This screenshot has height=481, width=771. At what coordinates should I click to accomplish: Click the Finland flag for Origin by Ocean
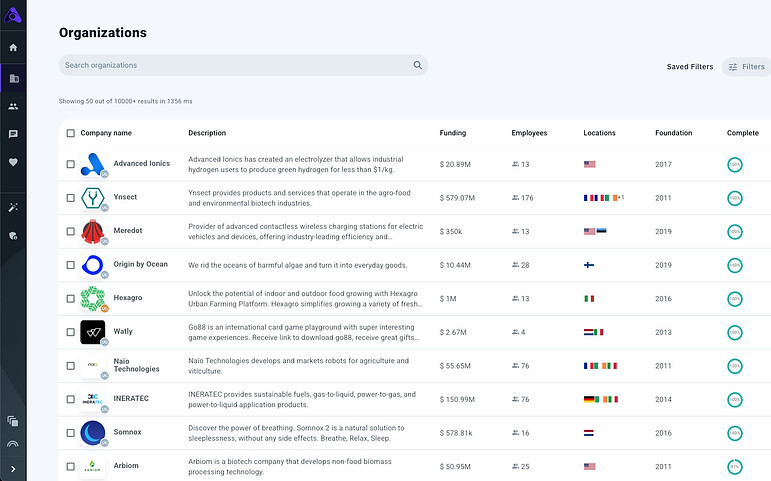click(x=589, y=265)
